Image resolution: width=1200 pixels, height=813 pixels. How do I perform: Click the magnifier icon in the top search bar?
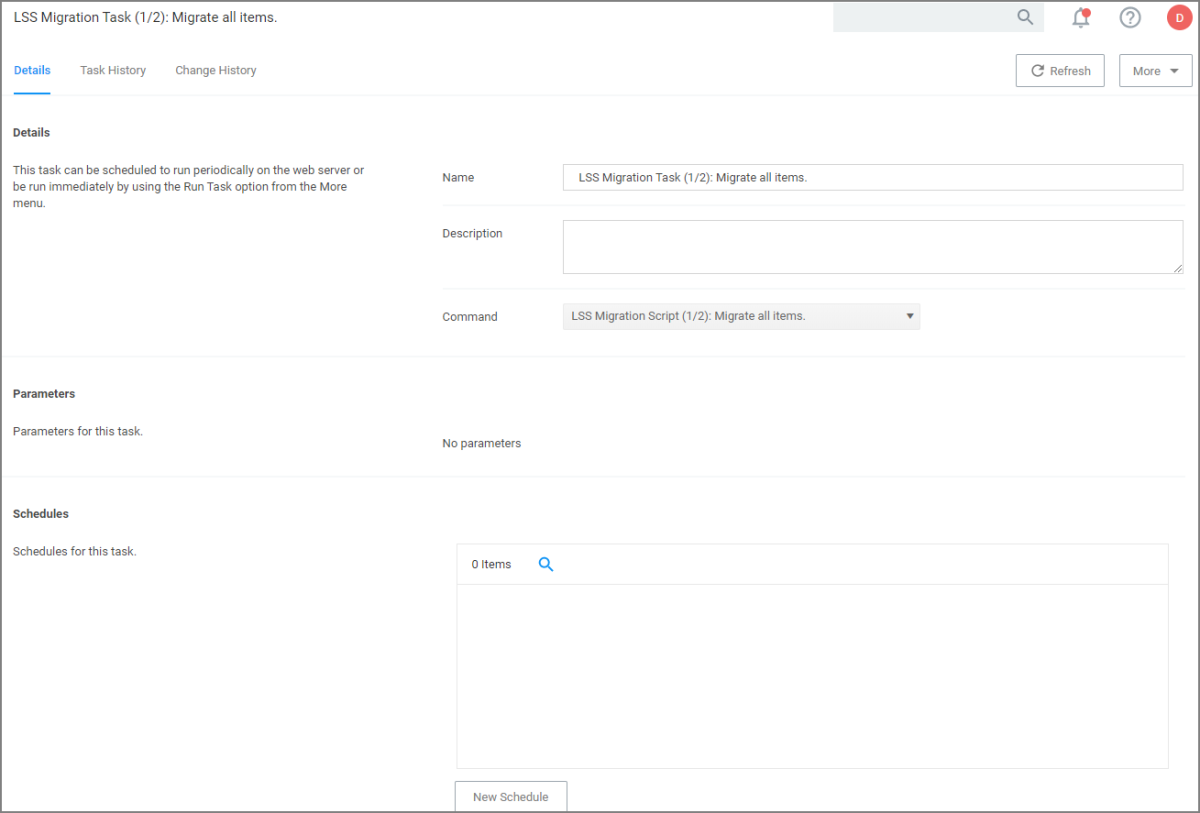[x=1025, y=17]
